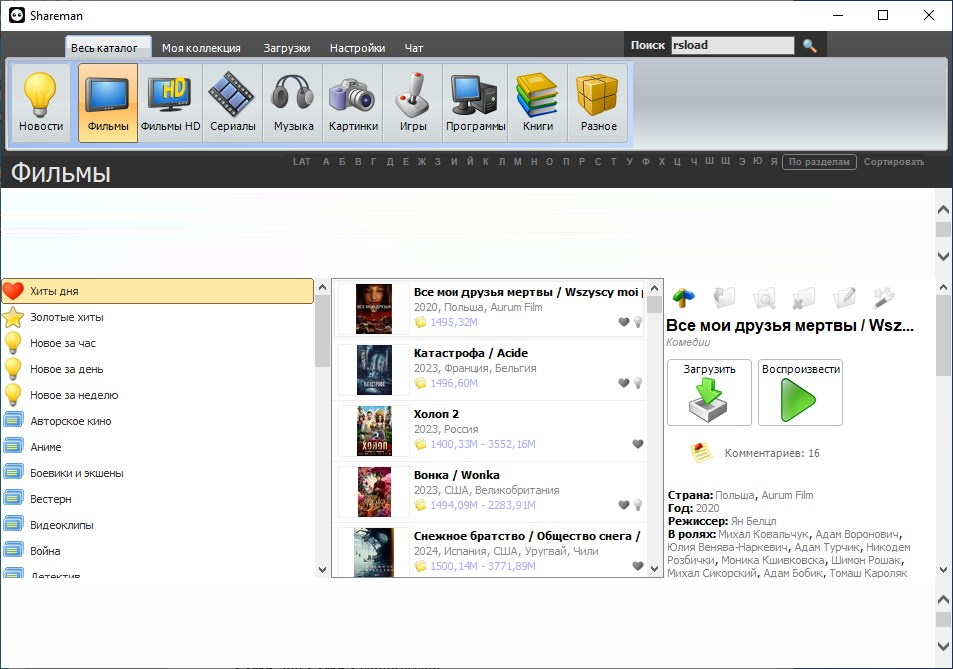The height and width of the screenshot is (669, 953).
Task: Select the Фильмы HD category icon
Action: point(170,102)
